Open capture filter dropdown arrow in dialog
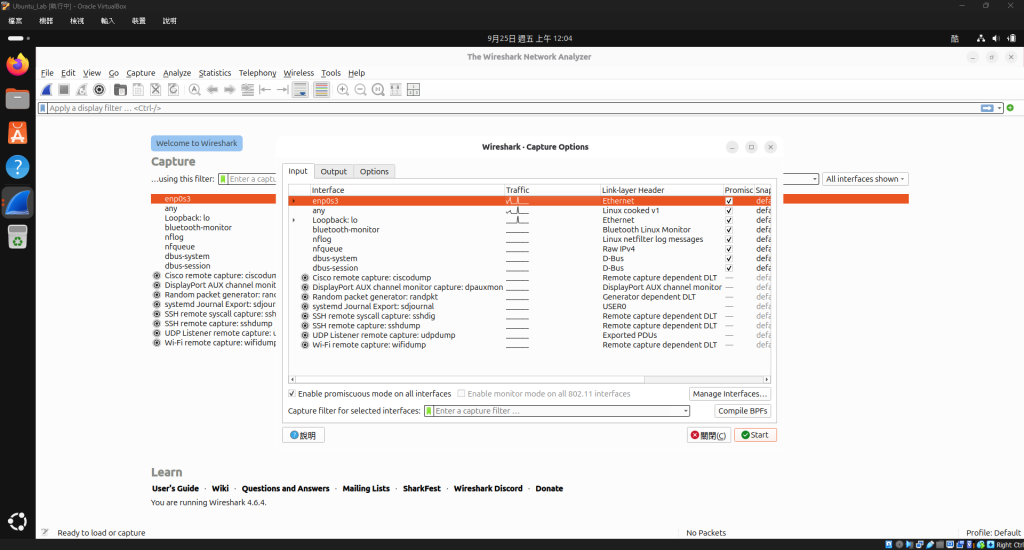This screenshot has width=1024, height=550. point(685,411)
